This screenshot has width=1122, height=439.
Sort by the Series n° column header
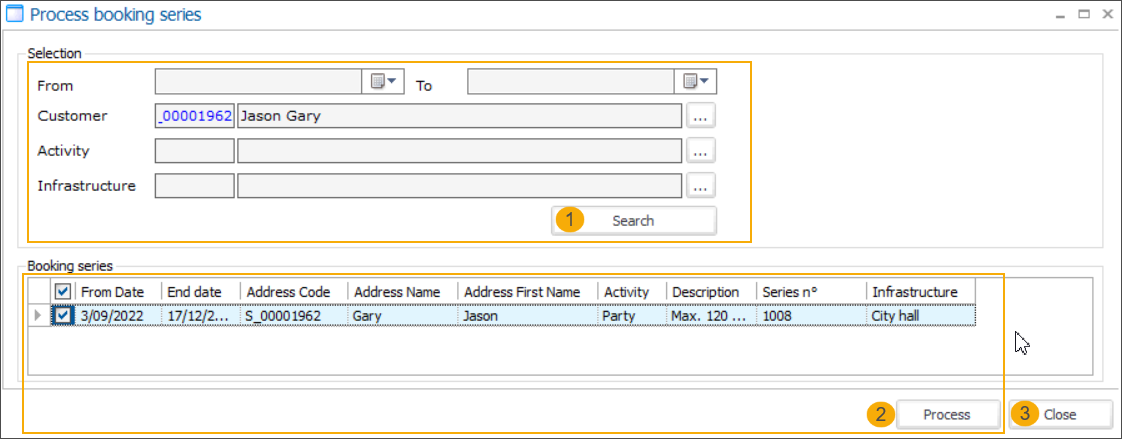(811, 292)
